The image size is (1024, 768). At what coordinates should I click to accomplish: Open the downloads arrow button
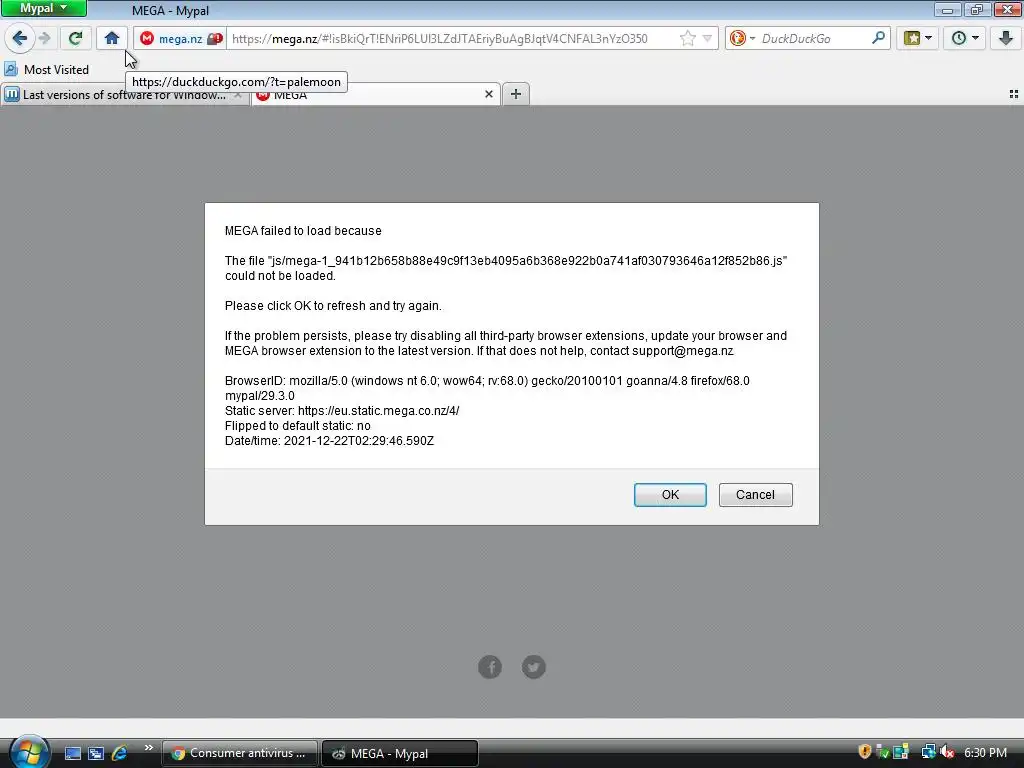coord(1006,39)
